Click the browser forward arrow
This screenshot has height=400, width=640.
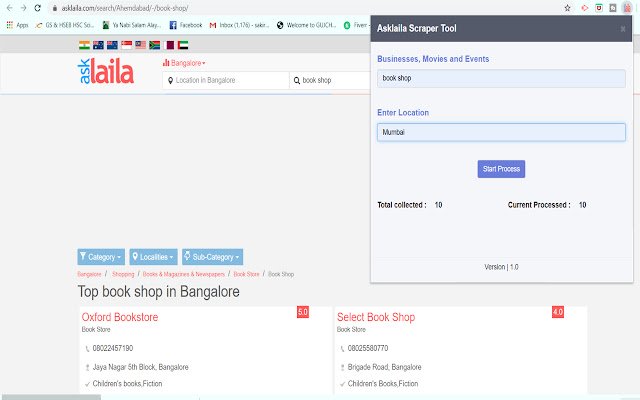tap(23, 8)
